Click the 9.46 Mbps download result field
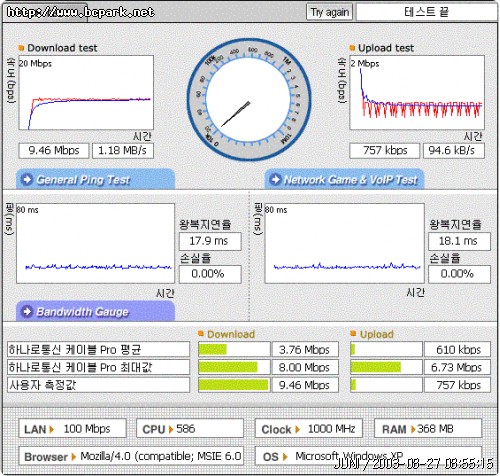This screenshot has height=476, width=500. pyautogui.click(x=54, y=151)
